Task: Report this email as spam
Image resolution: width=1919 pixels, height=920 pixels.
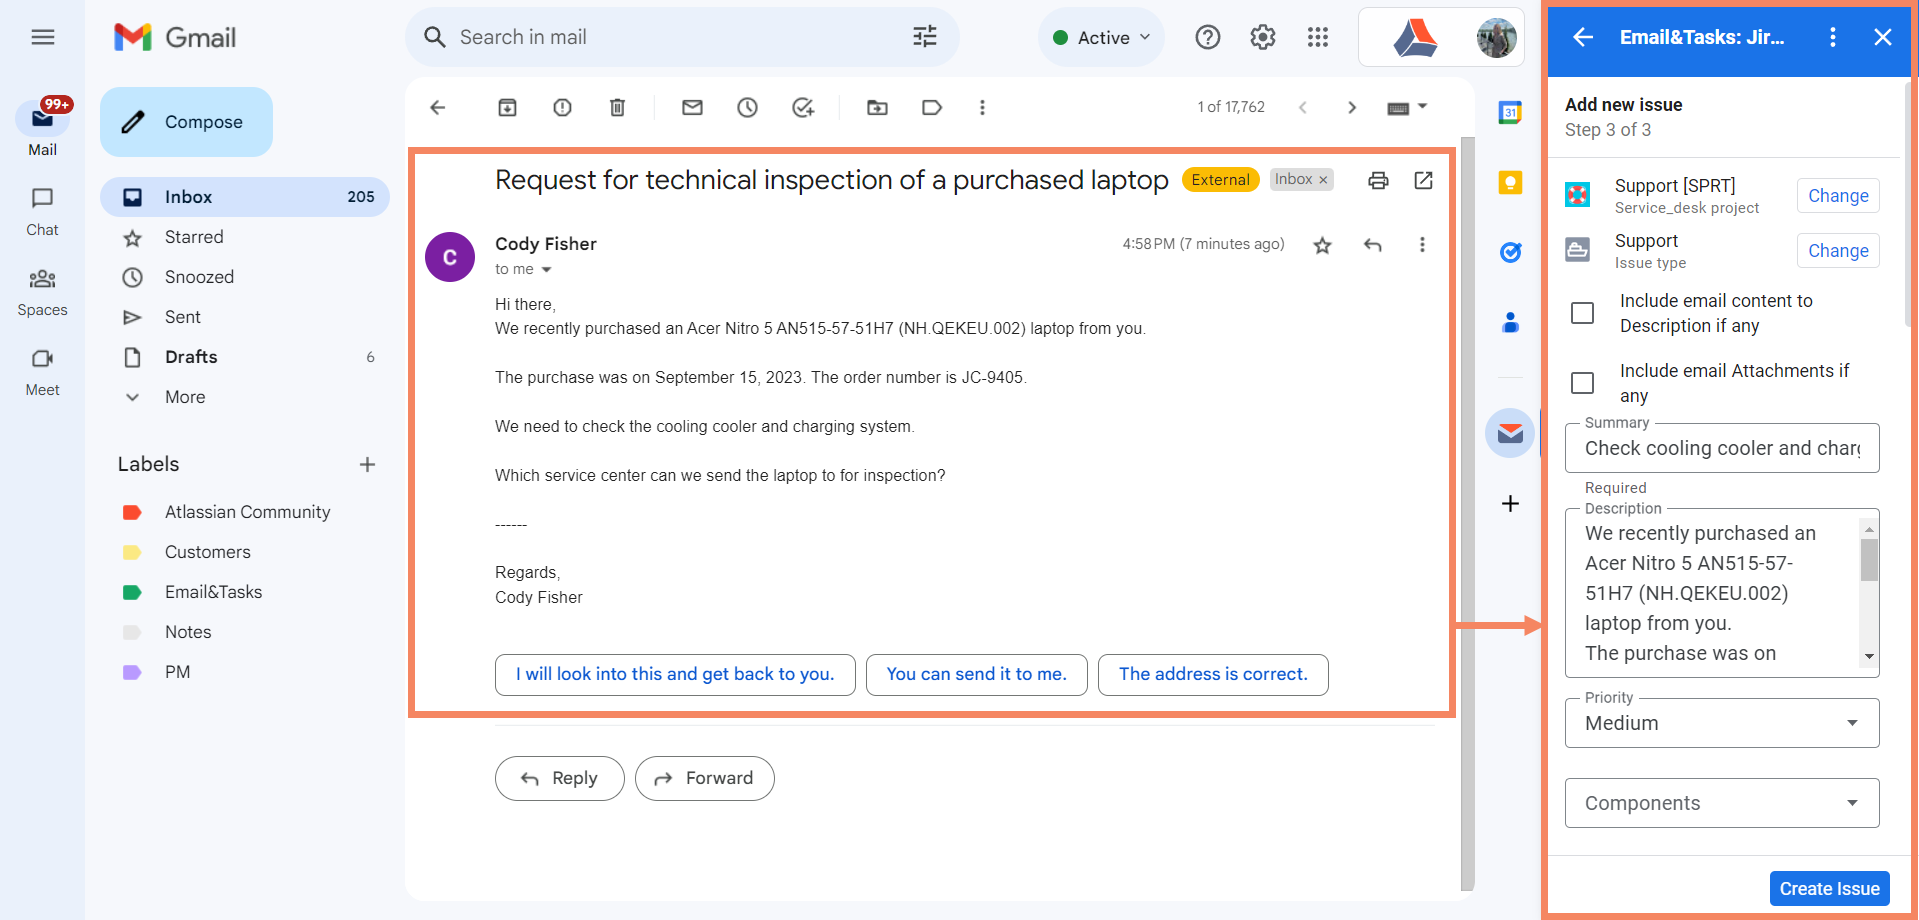Action: tap(562, 107)
